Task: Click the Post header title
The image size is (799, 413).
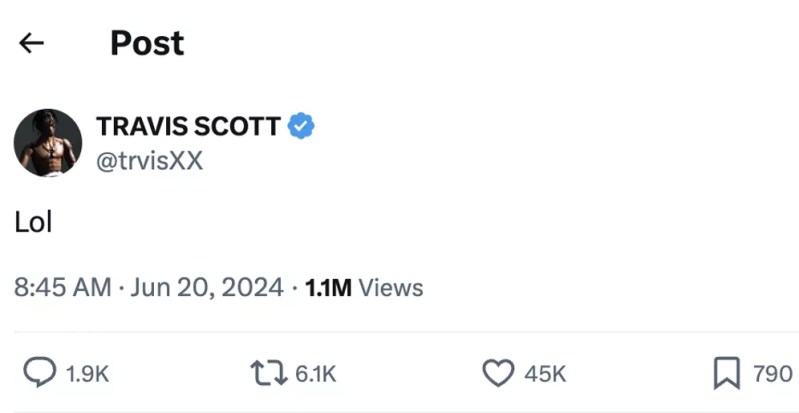Action: [147, 43]
